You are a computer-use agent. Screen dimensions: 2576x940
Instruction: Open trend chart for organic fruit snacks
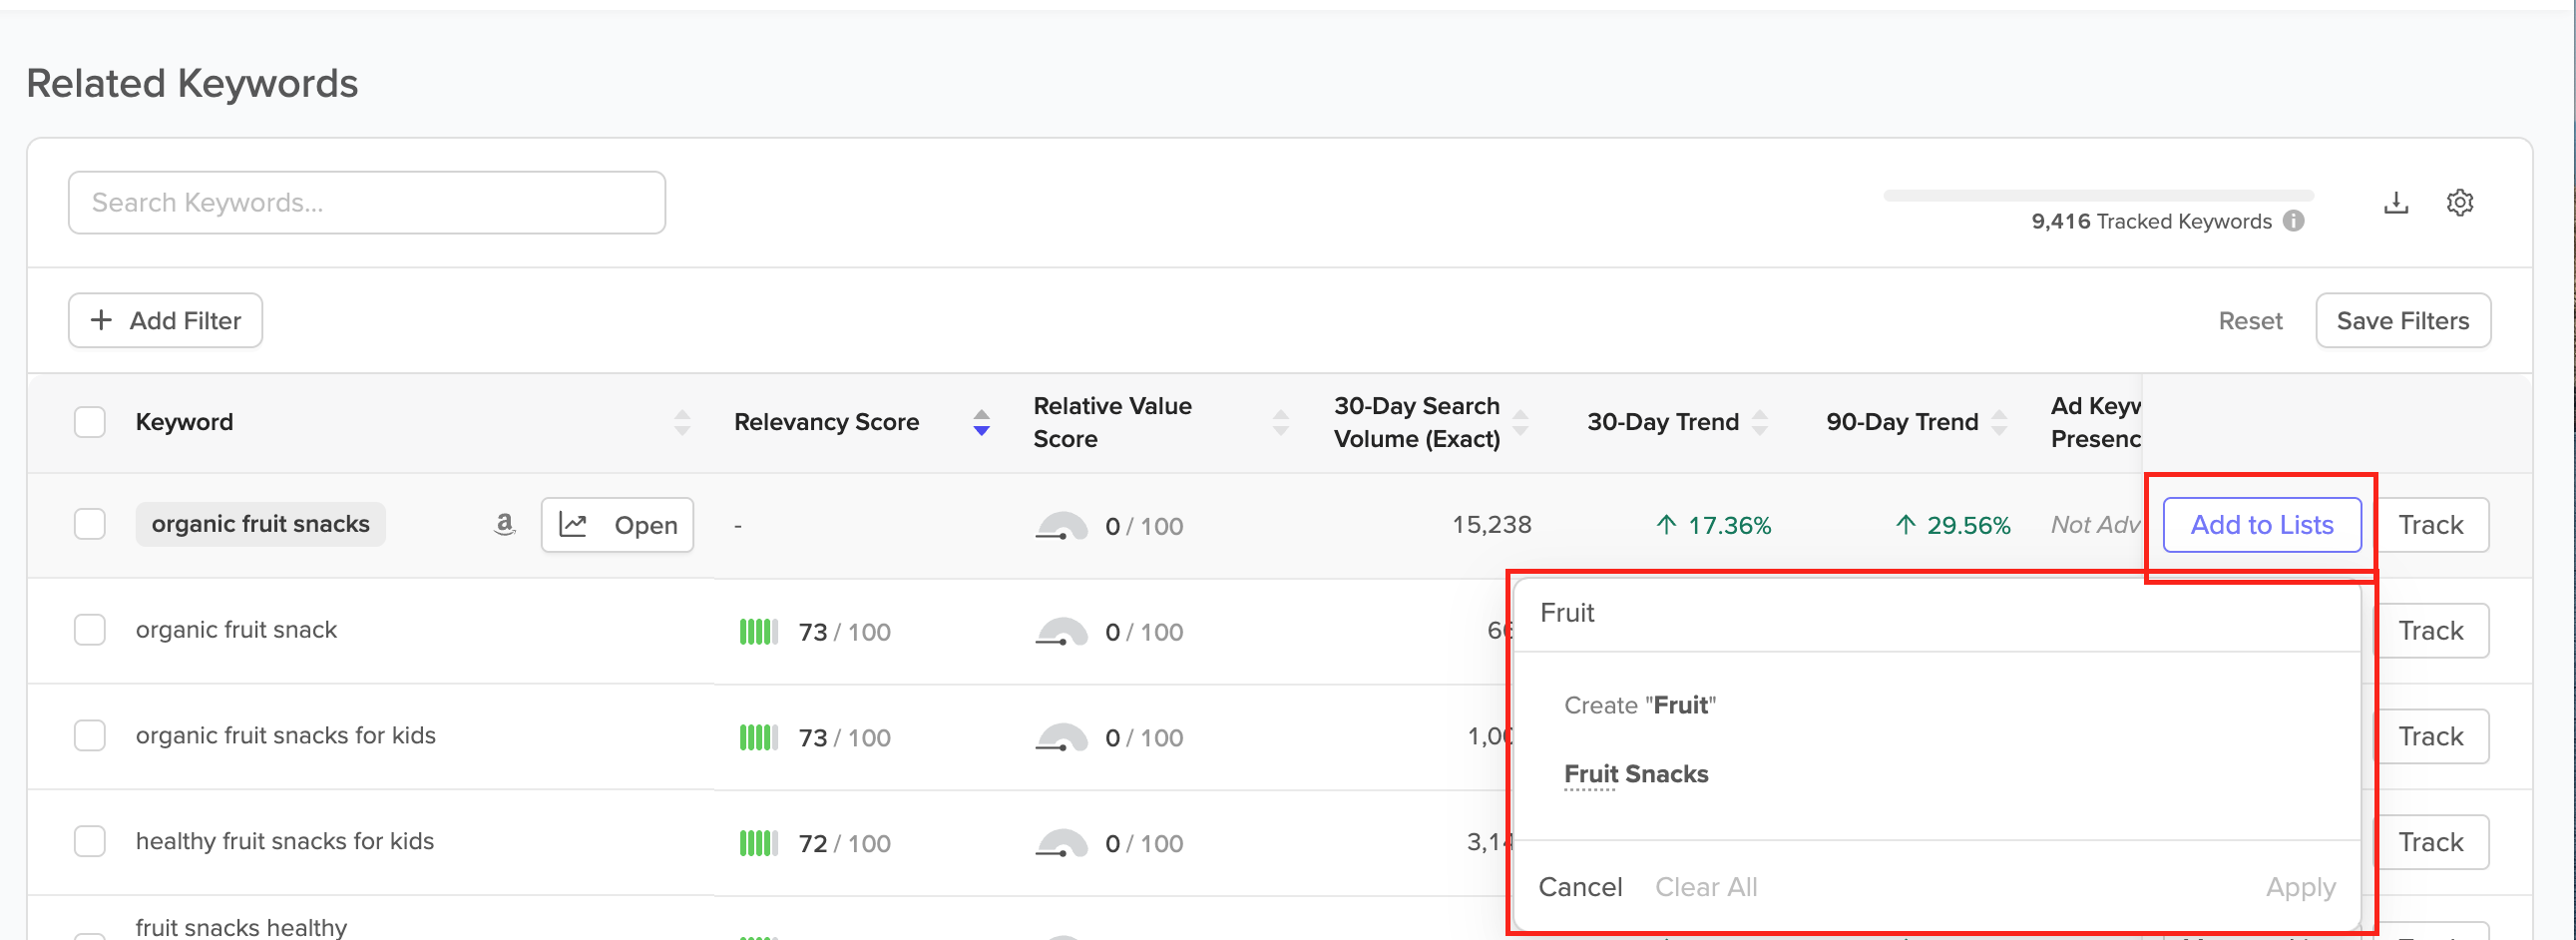click(618, 525)
